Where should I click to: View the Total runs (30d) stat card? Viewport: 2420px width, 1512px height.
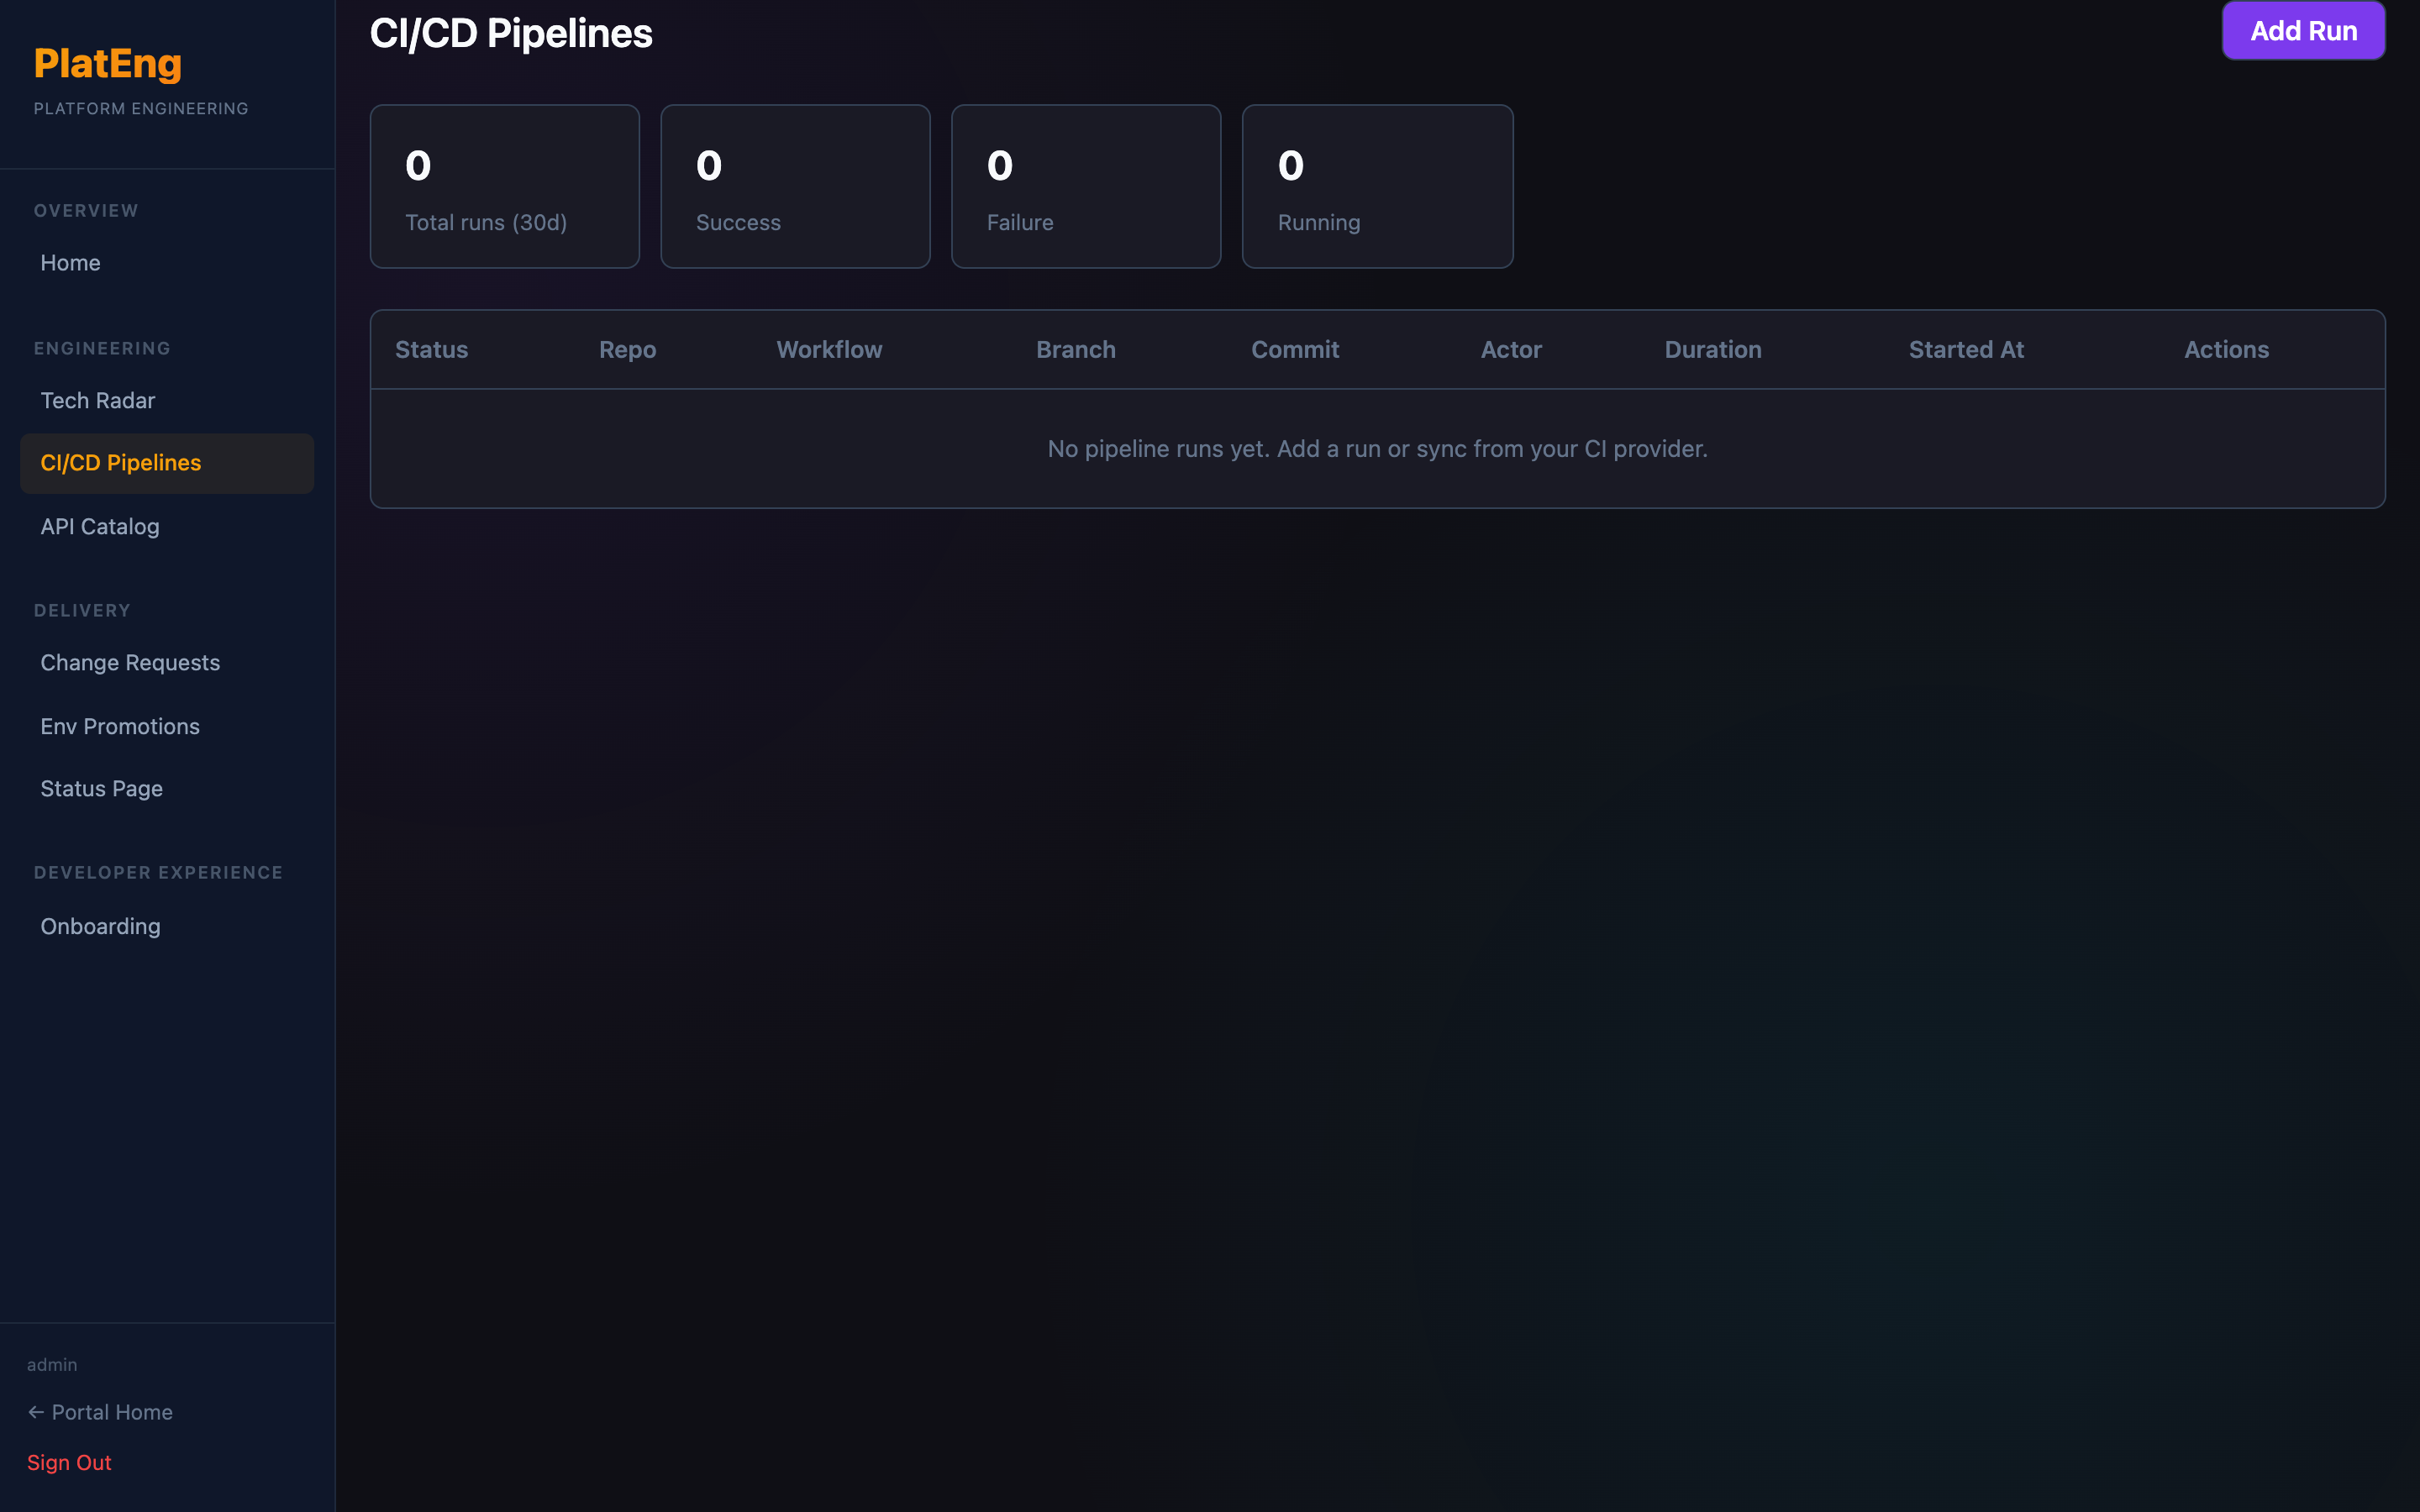(504, 186)
